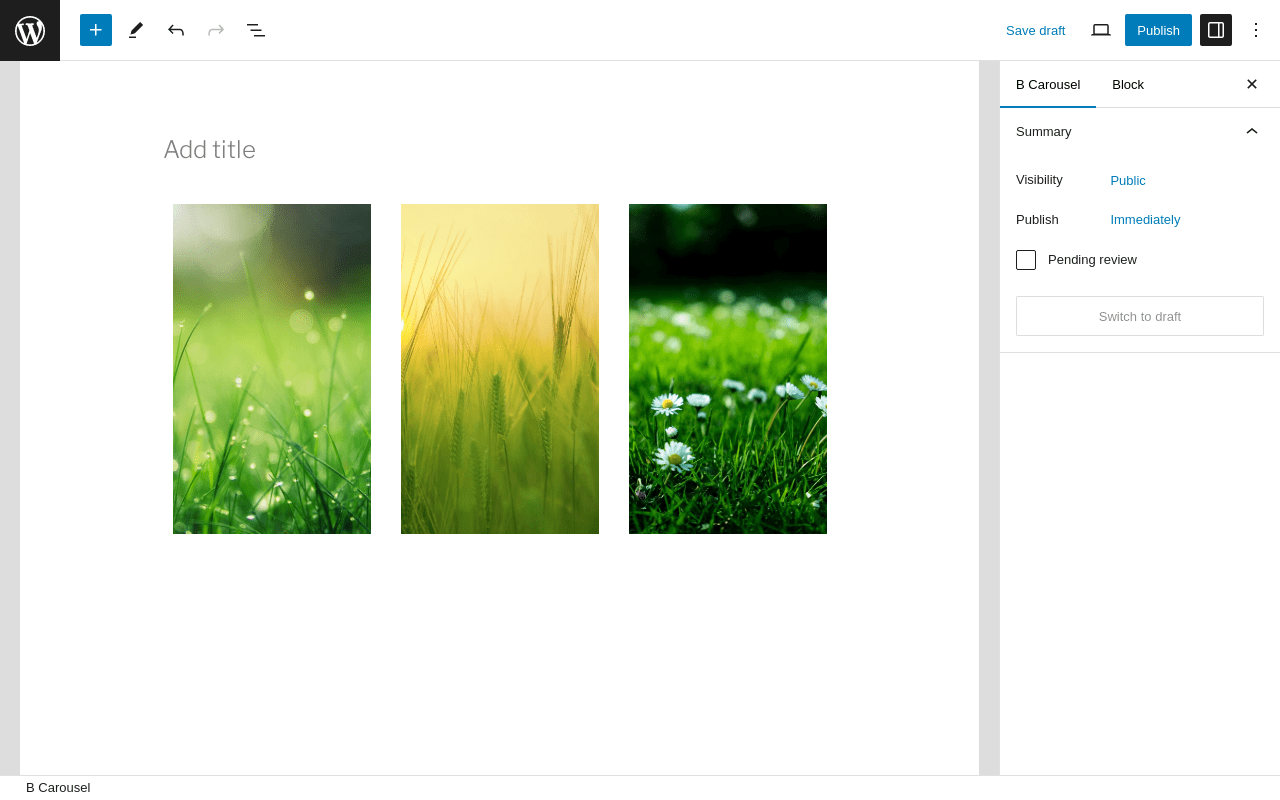Screen dimensions: 1280x800
Task: Open the WordPress logo menu
Action: (x=30, y=30)
